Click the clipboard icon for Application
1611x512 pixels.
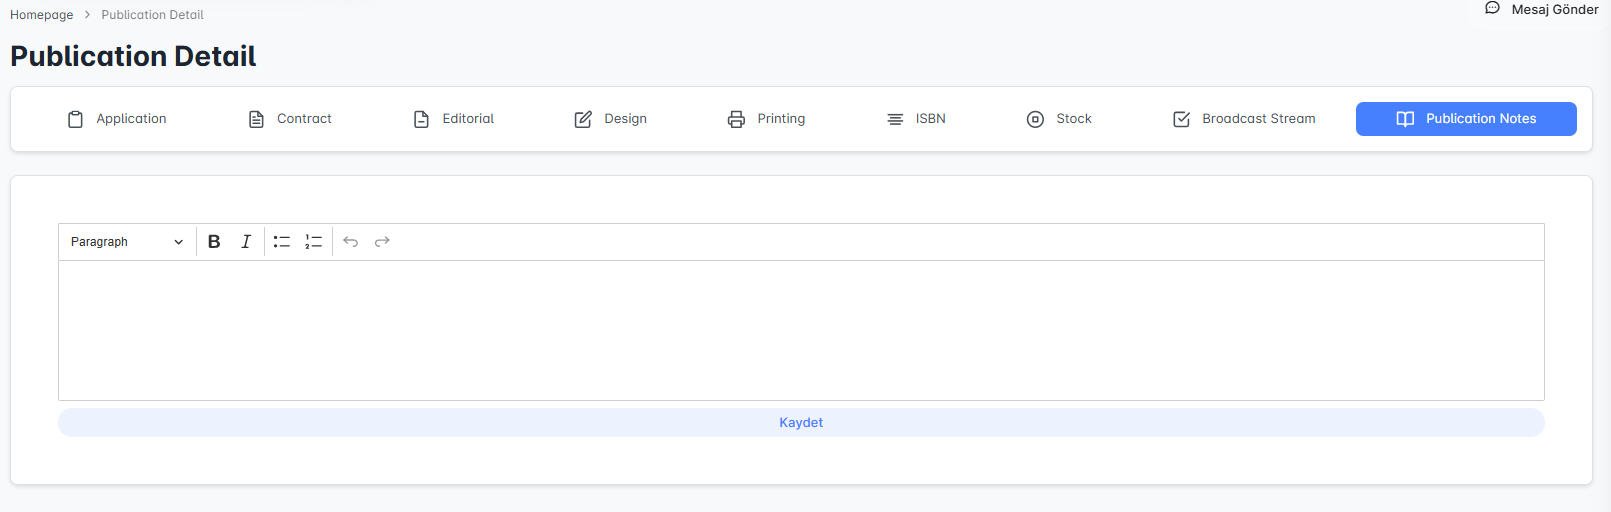click(75, 119)
